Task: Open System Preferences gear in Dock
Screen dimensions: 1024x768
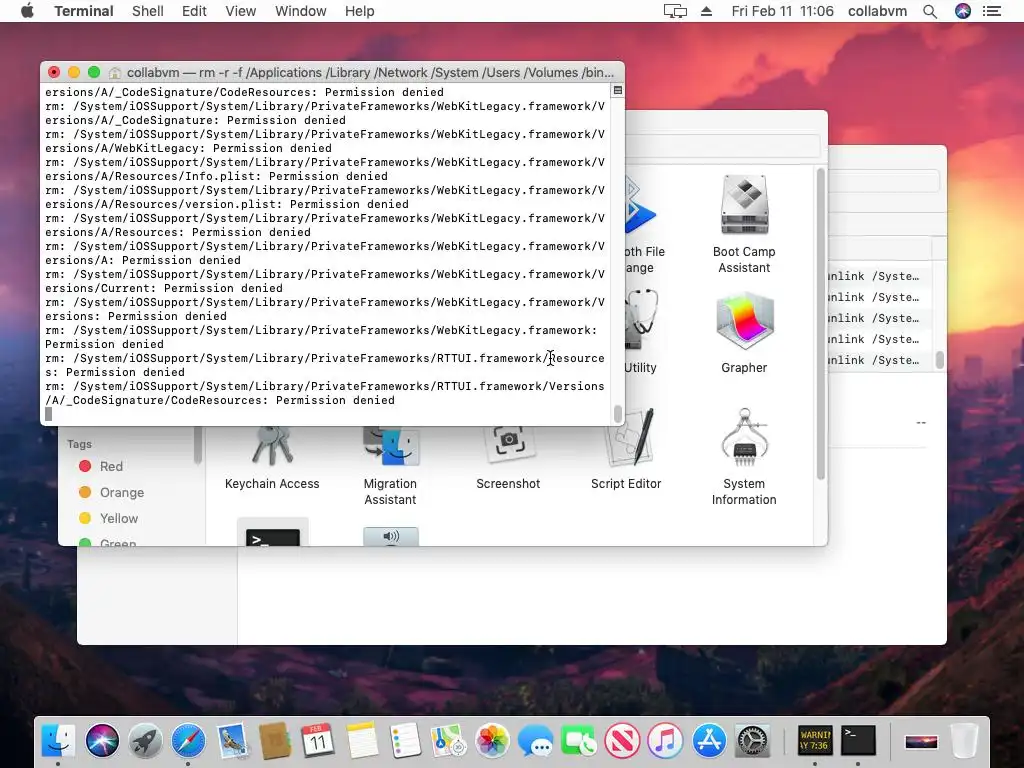Action: 752,741
